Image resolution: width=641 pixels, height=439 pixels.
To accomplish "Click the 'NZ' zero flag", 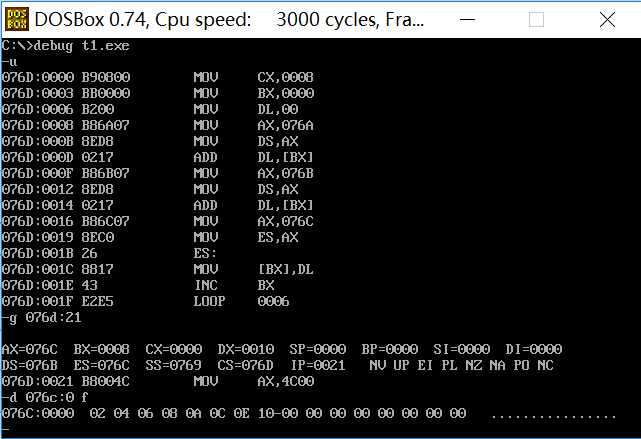I will [473, 365].
